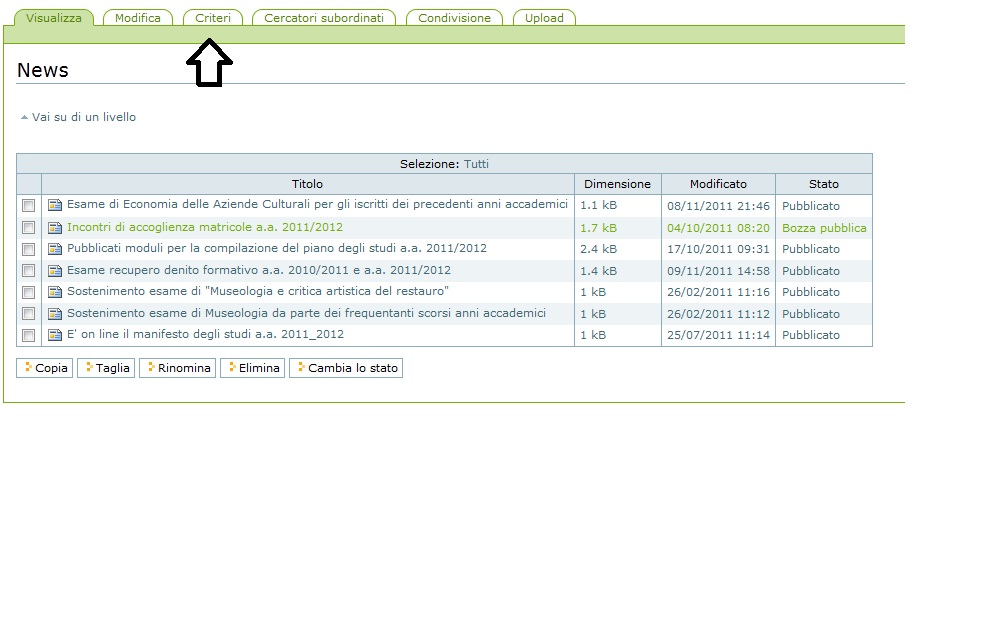Go to the Cercatori subordinati tab
The width and height of the screenshot is (1008, 630).
[x=324, y=18]
